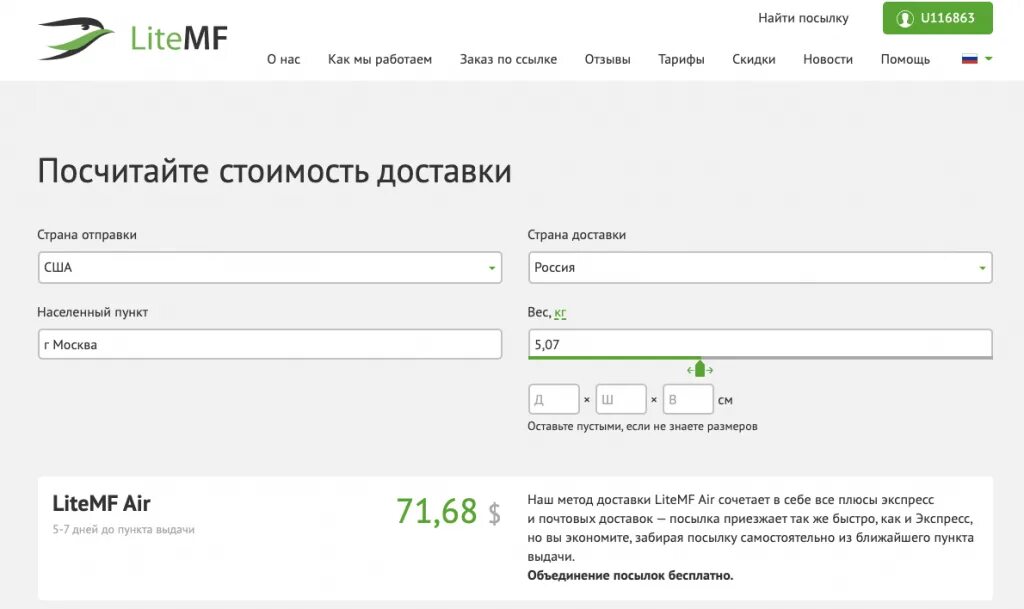Click the 'LiteMF Air' delivery method title
Screen dimensions: 1024x609
point(101,503)
